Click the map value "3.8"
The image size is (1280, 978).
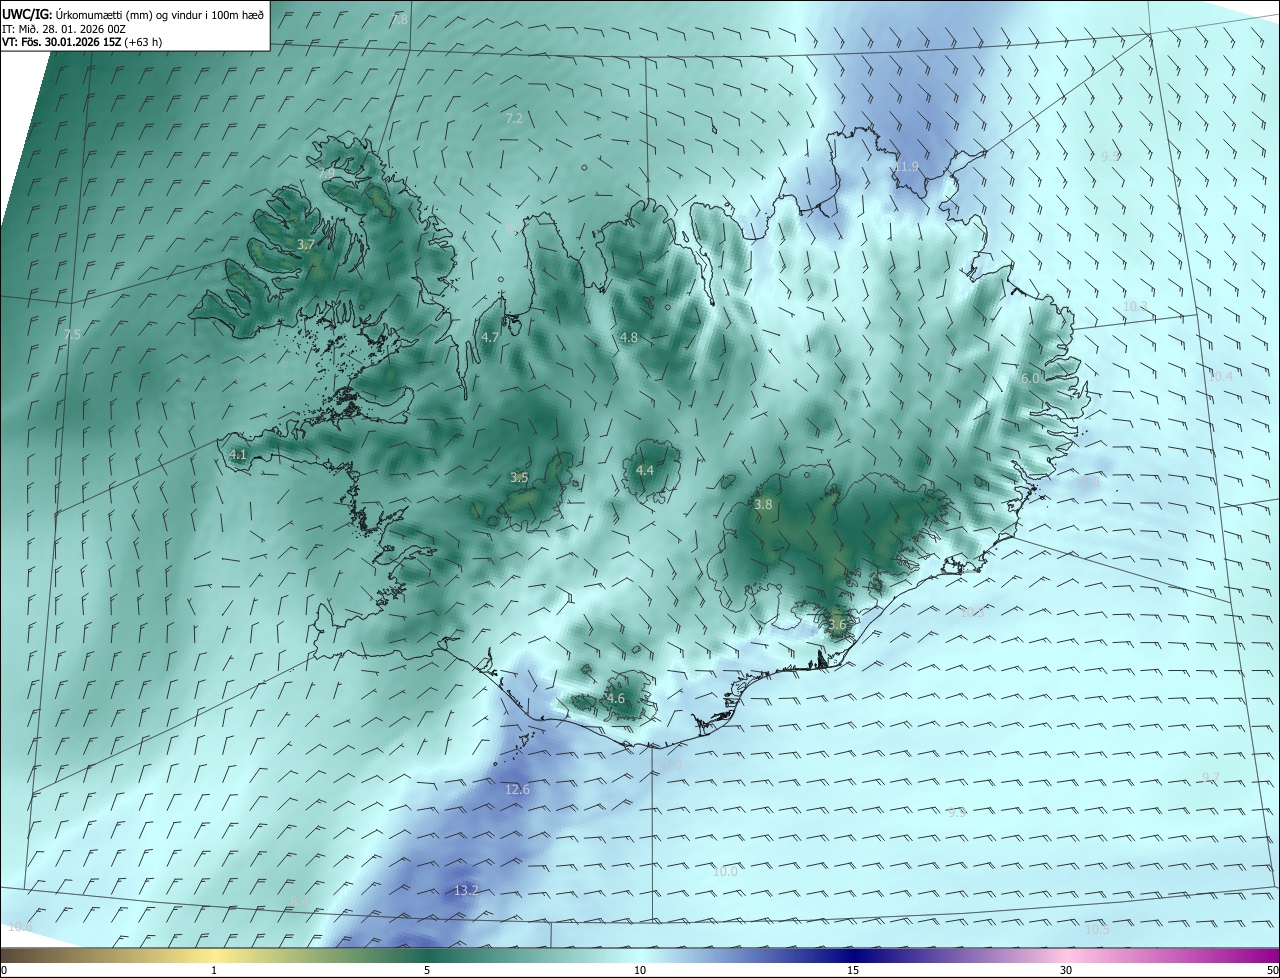pos(763,505)
